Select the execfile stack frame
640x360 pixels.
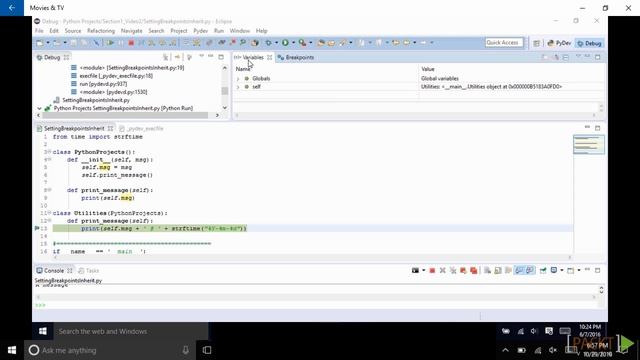(x=116, y=76)
